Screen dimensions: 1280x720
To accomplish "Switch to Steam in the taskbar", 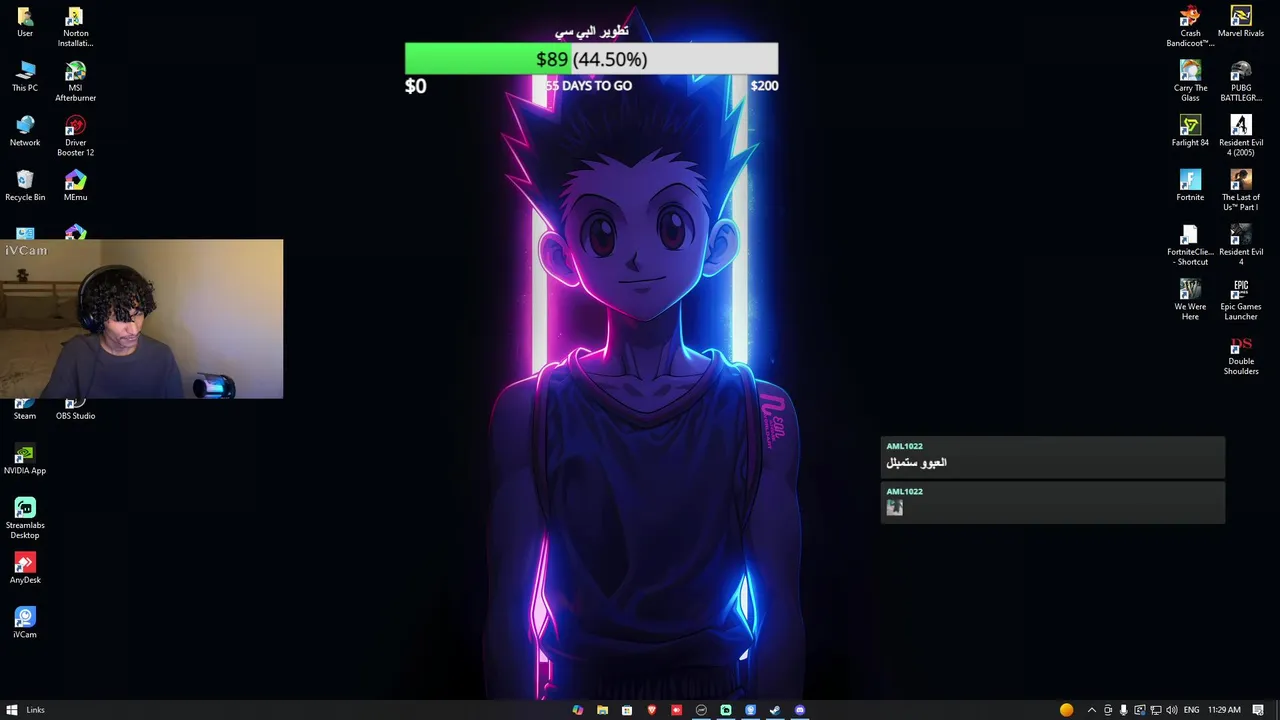I will click(775, 710).
